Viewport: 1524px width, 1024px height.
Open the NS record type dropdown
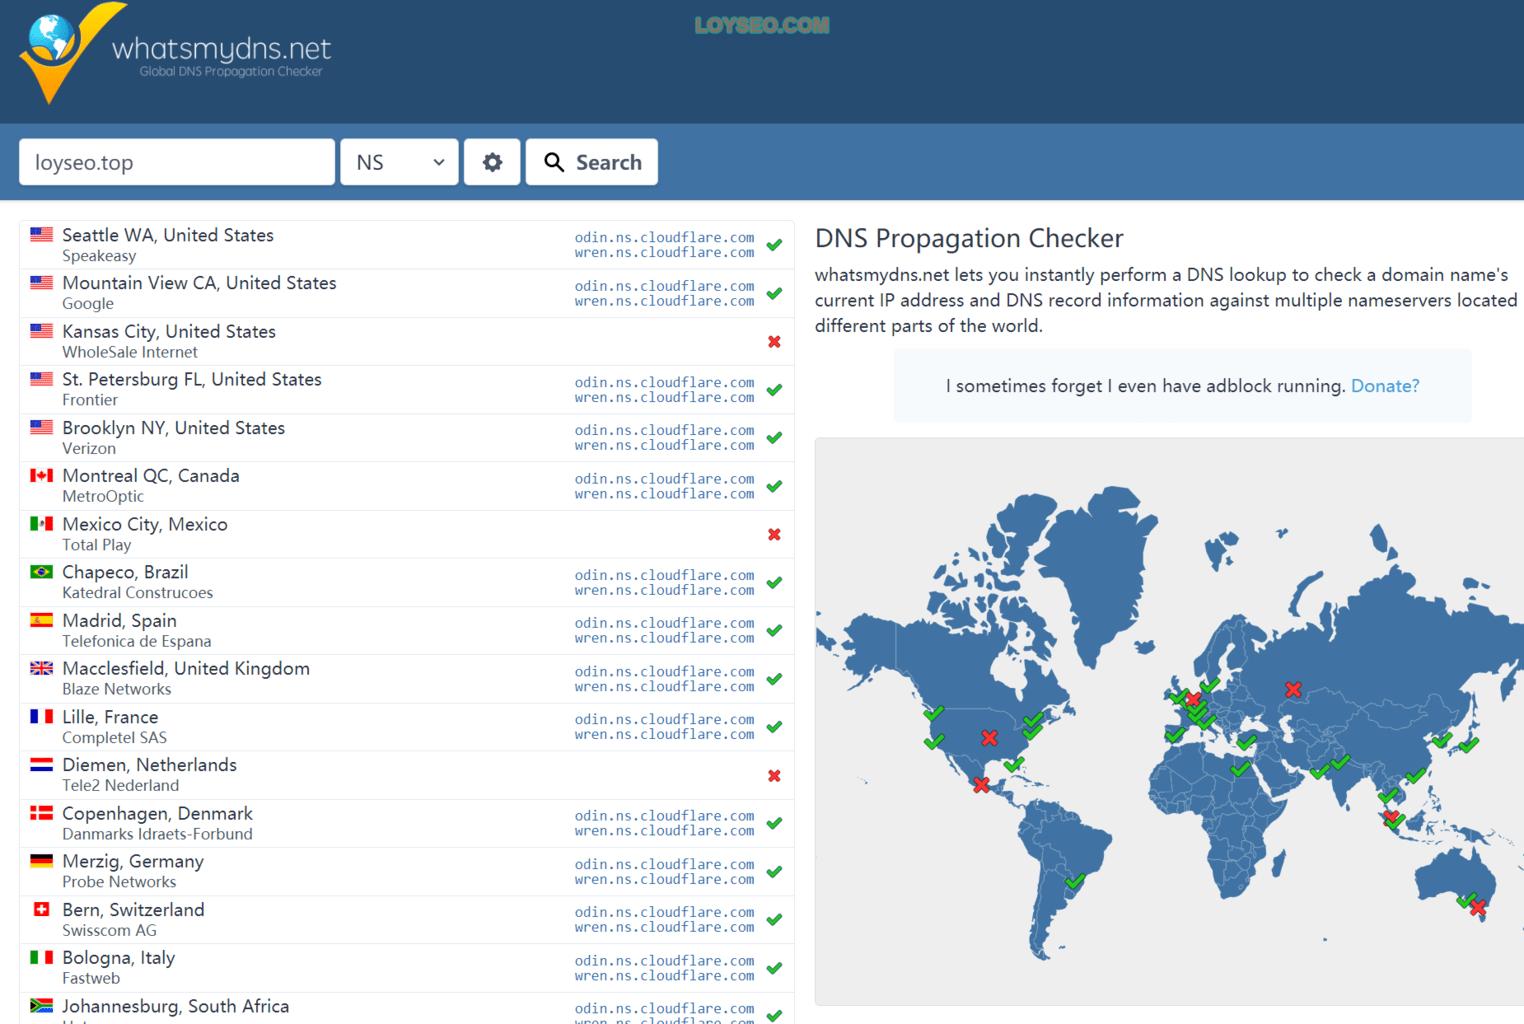[399, 162]
